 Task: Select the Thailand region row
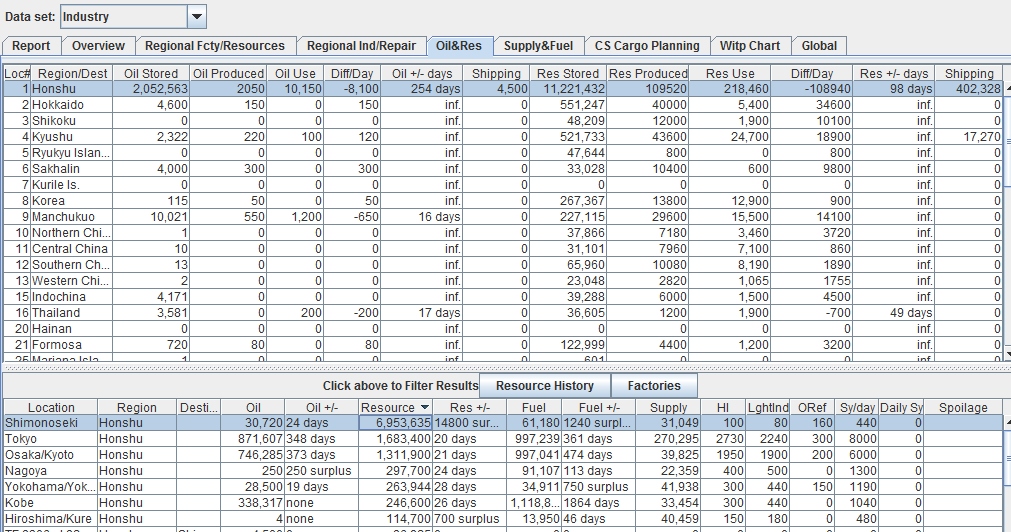(503, 313)
